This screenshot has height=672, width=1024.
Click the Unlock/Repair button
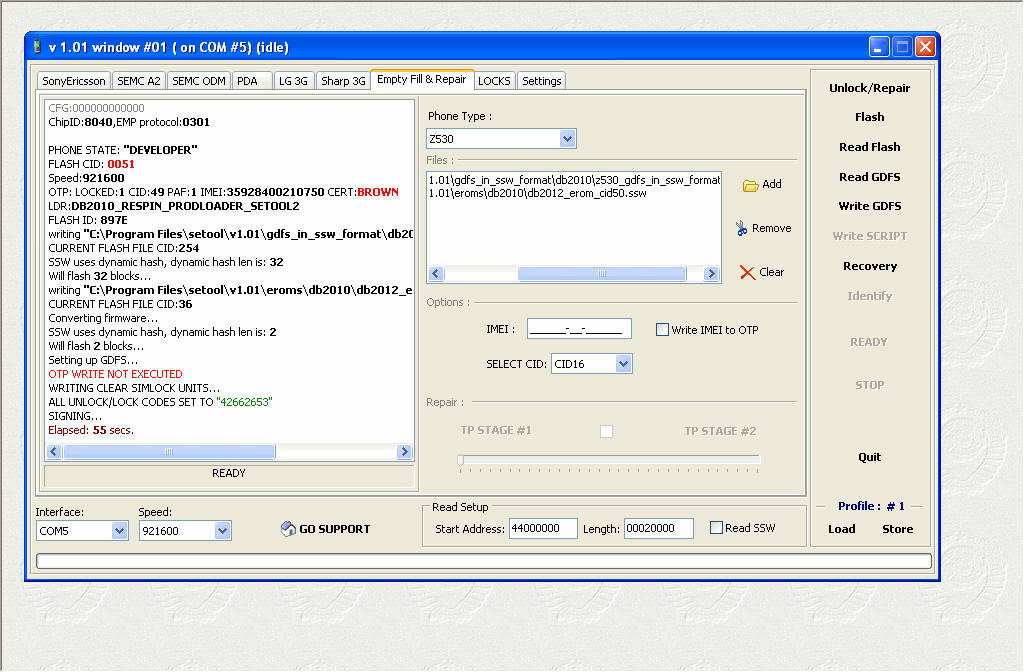[869, 88]
